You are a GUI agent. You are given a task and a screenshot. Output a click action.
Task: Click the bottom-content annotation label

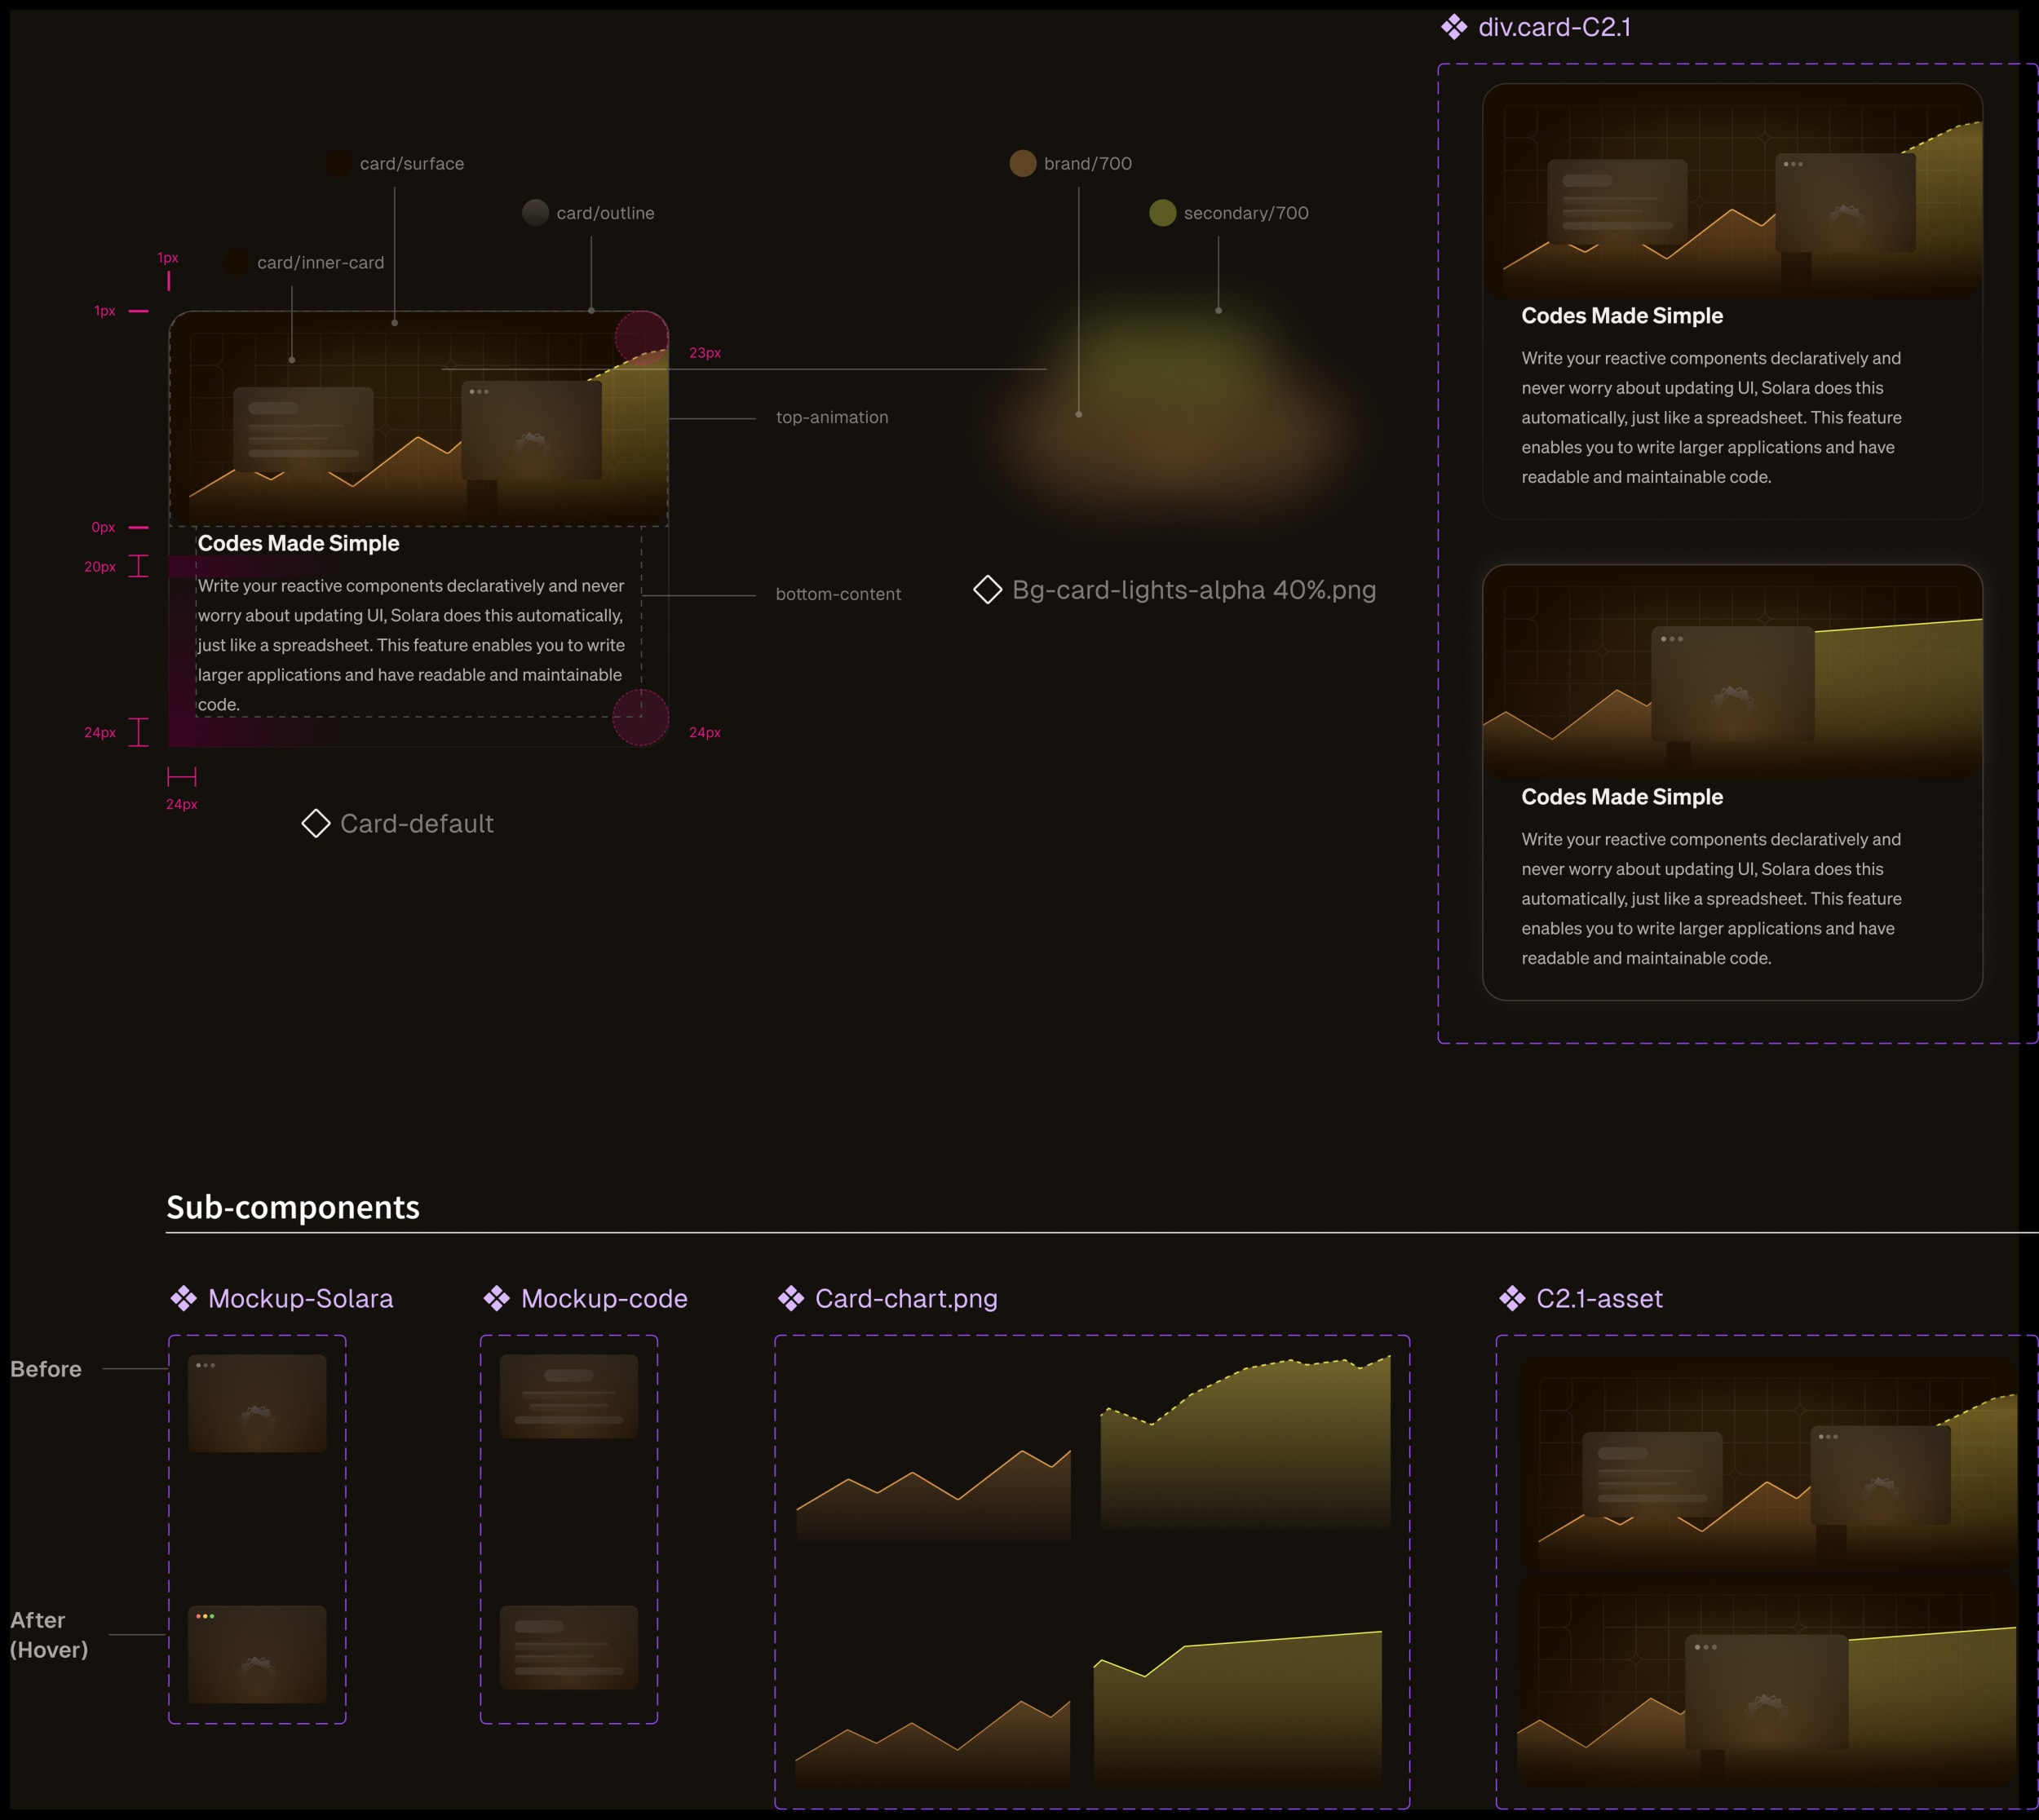point(838,594)
